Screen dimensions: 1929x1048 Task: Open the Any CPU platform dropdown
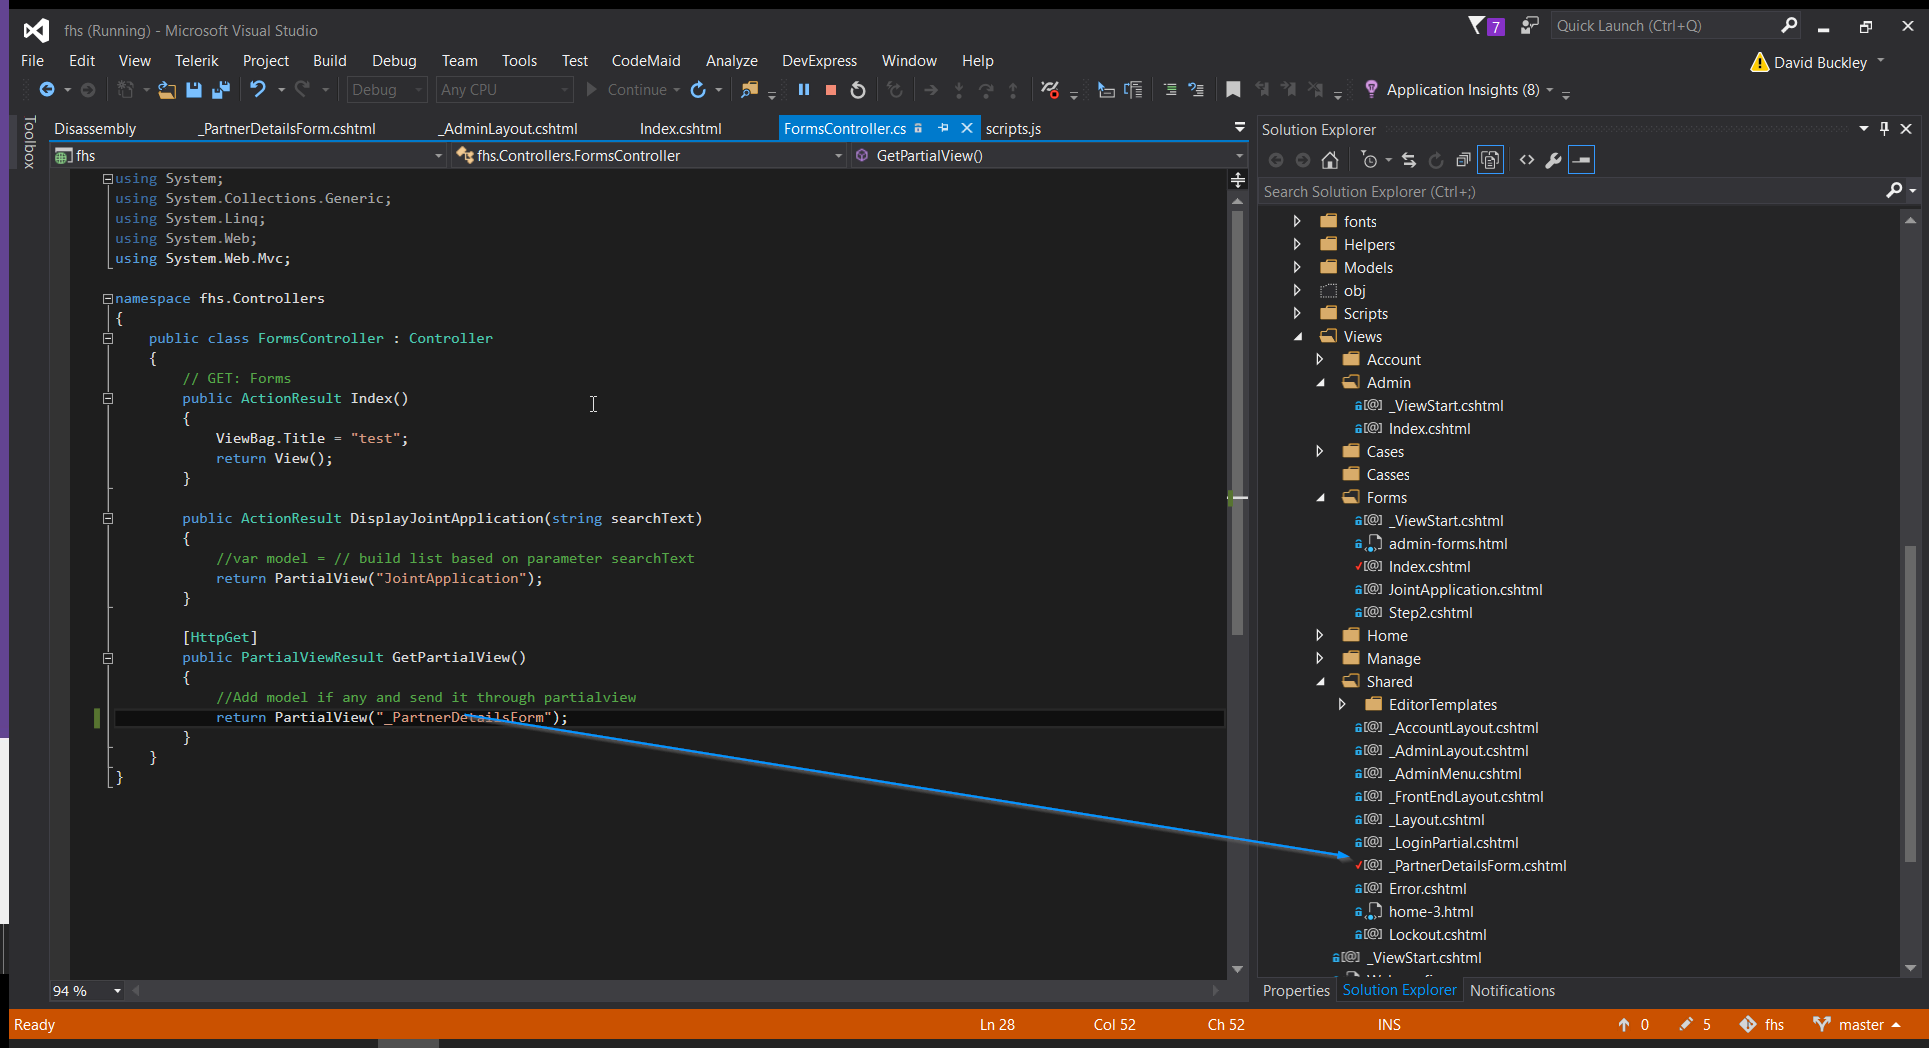(x=504, y=90)
